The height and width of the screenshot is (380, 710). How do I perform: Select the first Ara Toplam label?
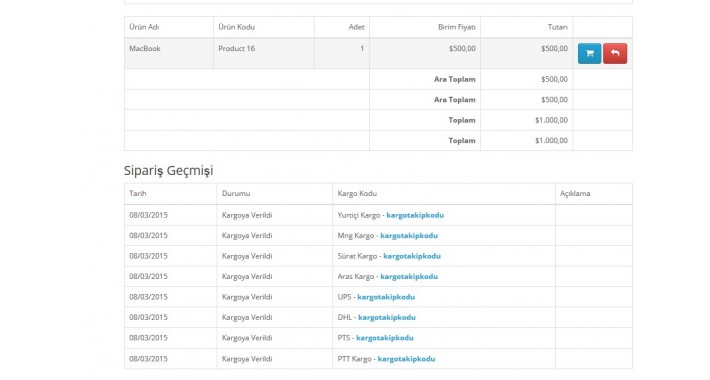(455, 79)
